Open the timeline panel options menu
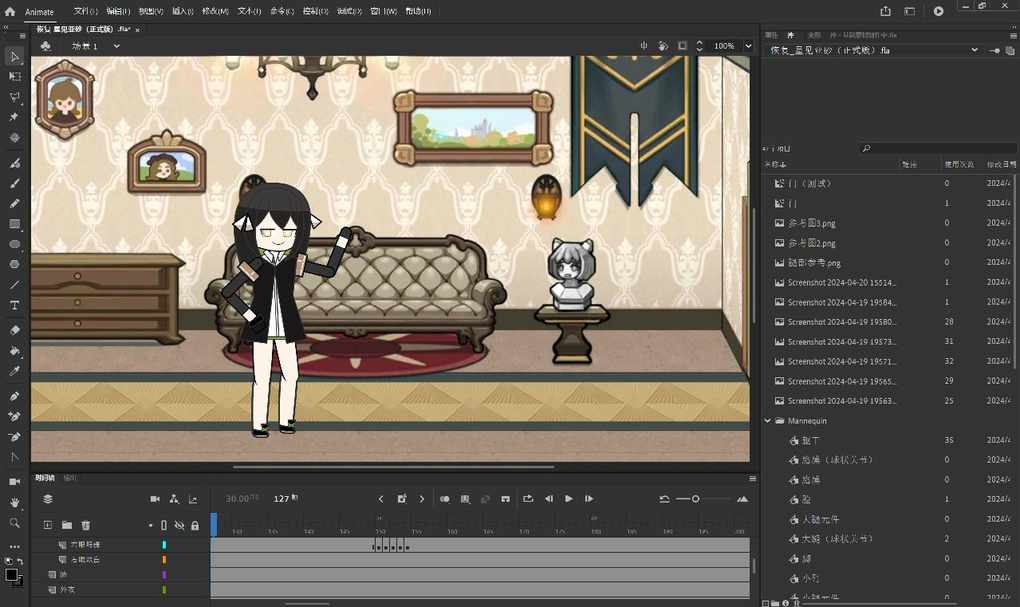Screen dimensions: 1020x607 click(x=753, y=478)
